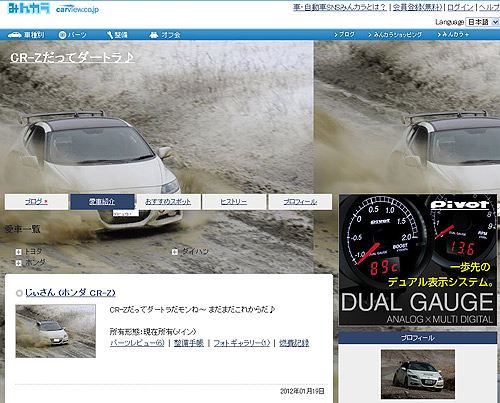Switch to the ブログ tab
Image resolution: width=500 pixels, height=403 pixels.
tap(36, 202)
